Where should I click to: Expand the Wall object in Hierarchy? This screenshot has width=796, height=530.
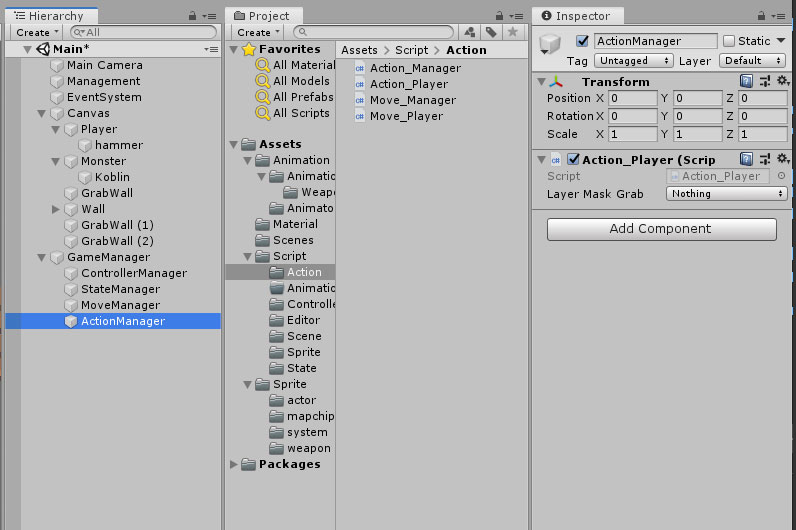[x=56, y=209]
